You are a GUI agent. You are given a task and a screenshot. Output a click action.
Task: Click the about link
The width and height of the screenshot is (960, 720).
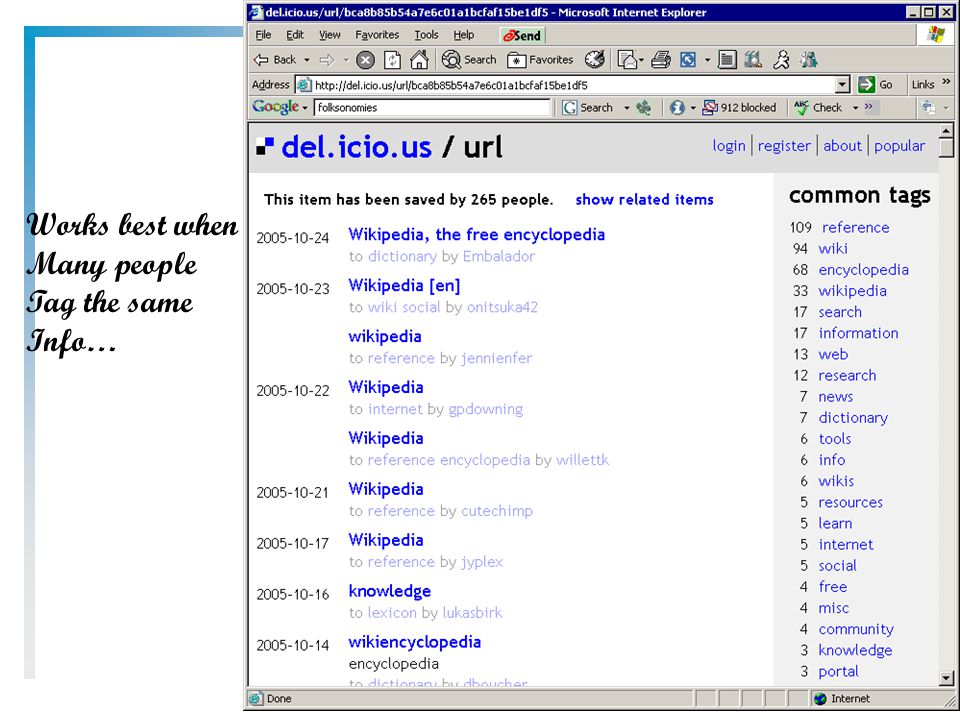(x=842, y=146)
